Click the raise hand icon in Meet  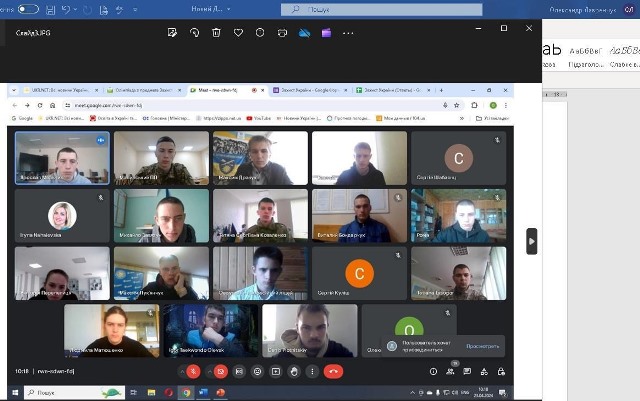pos(295,371)
